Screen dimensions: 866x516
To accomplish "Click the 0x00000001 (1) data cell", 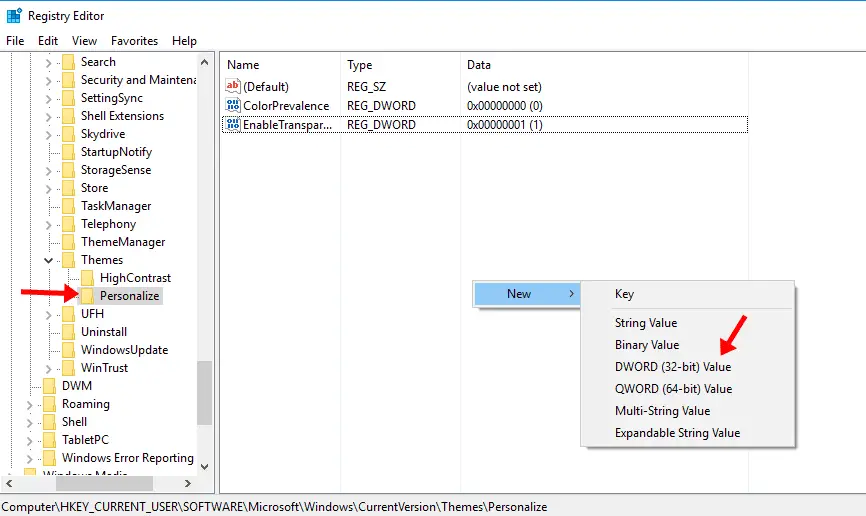I will click(504, 125).
